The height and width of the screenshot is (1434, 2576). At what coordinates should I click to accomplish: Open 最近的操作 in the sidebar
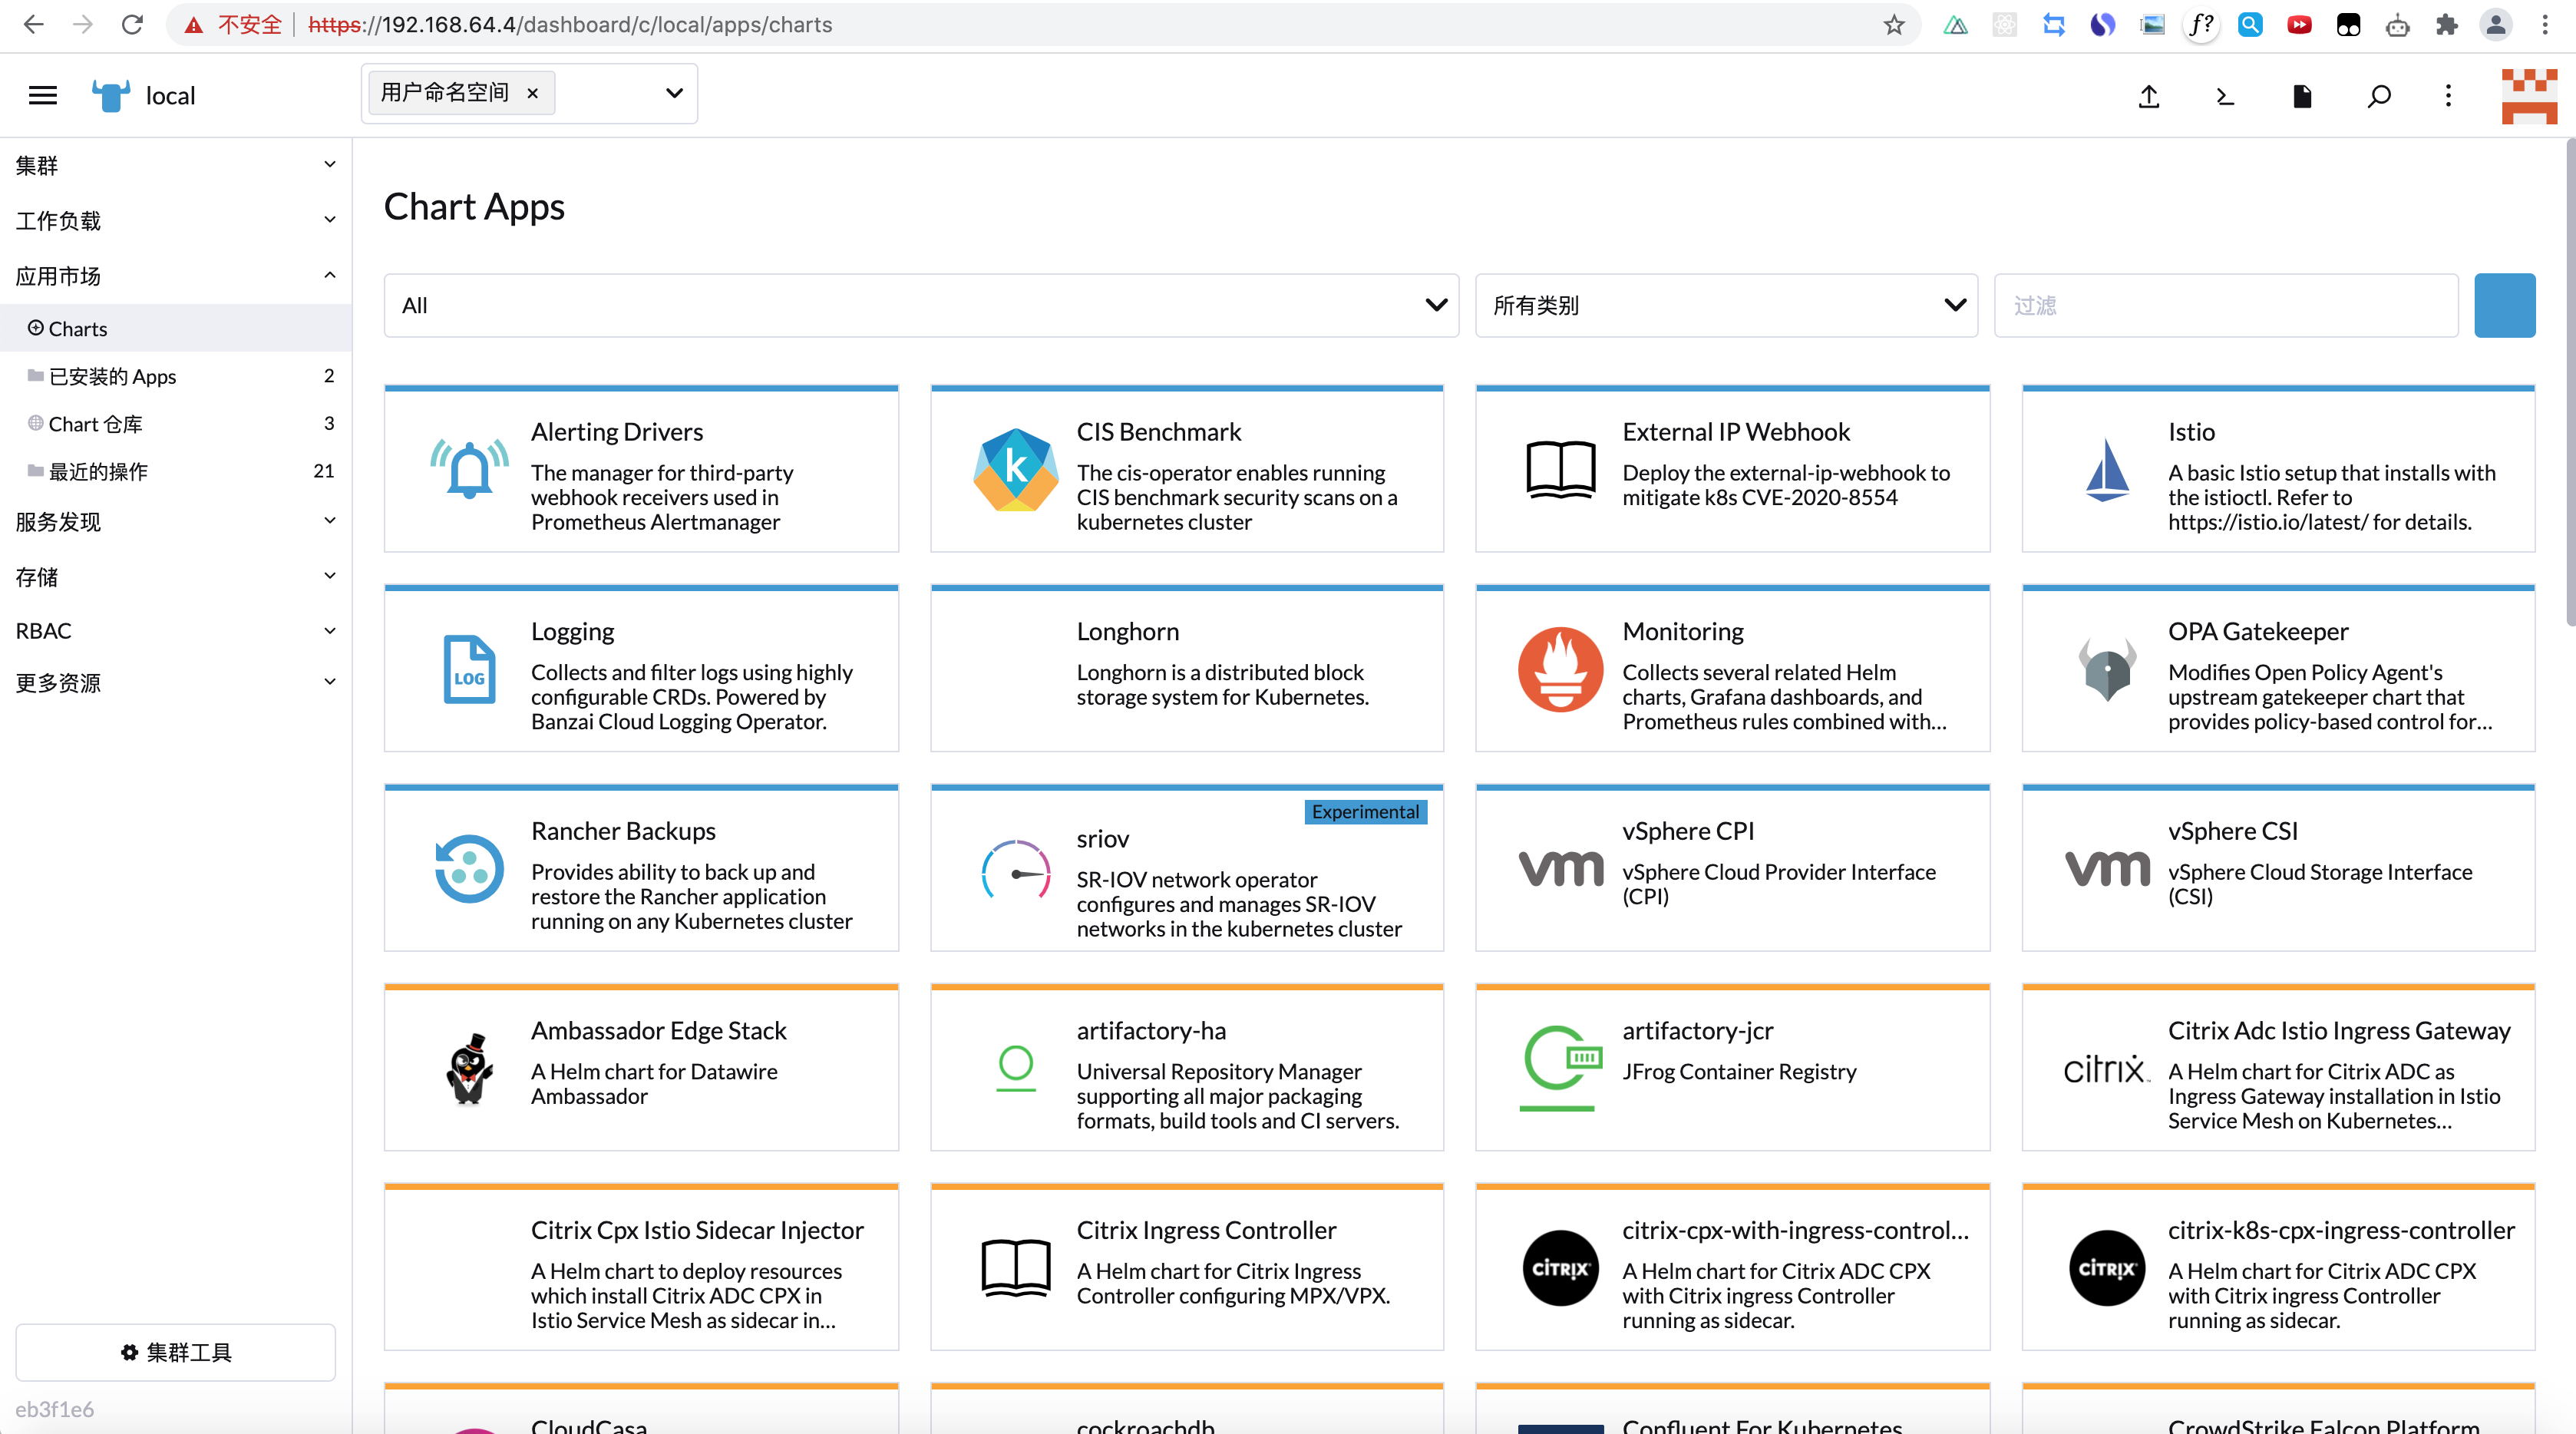(x=175, y=471)
